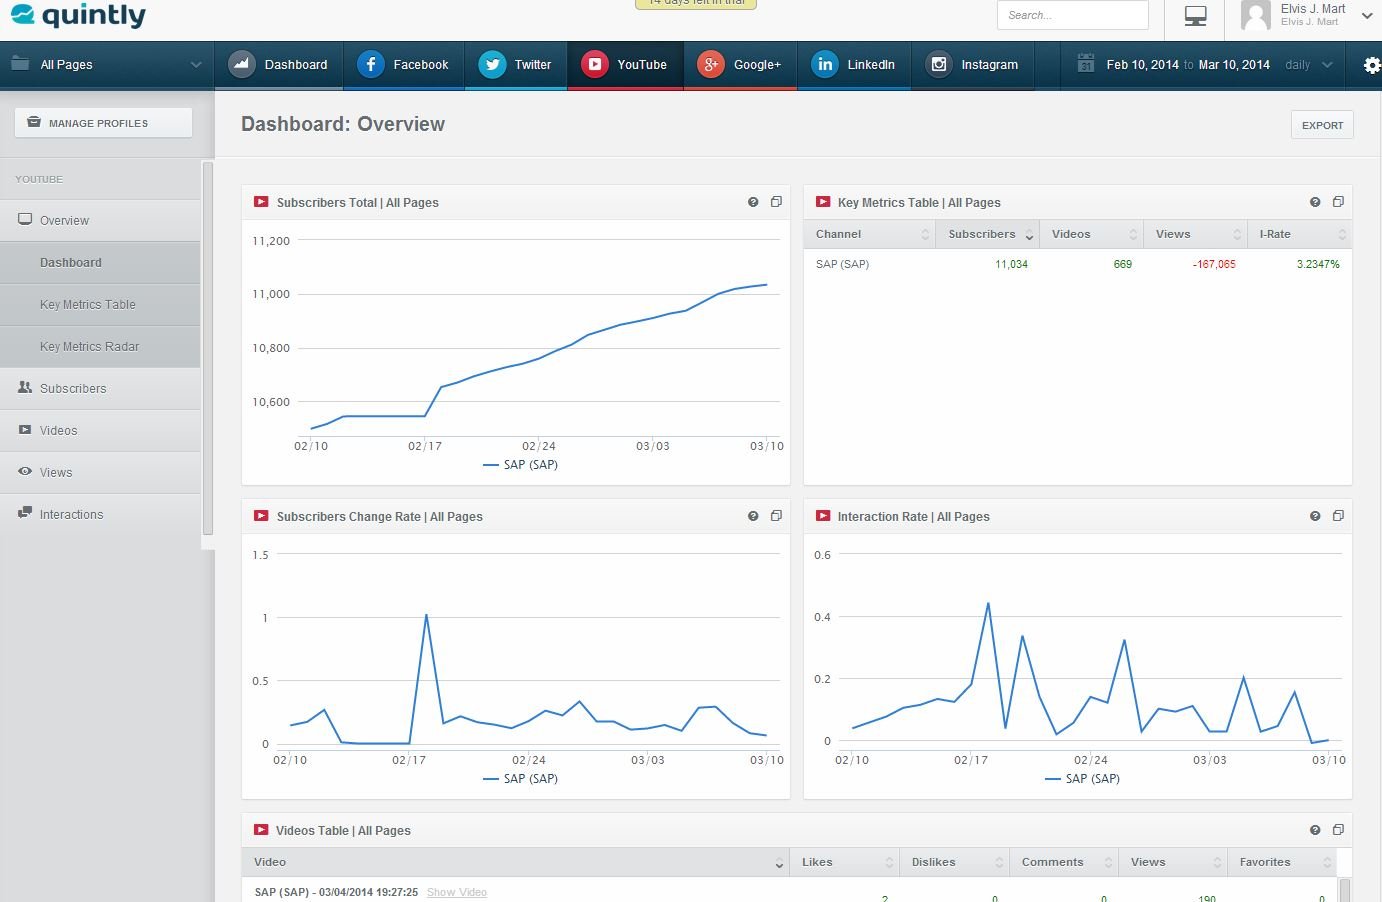Open settings gear icon in navigation bar
The height and width of the screenshot is (902, 1382).
[x=1372, y=65]
